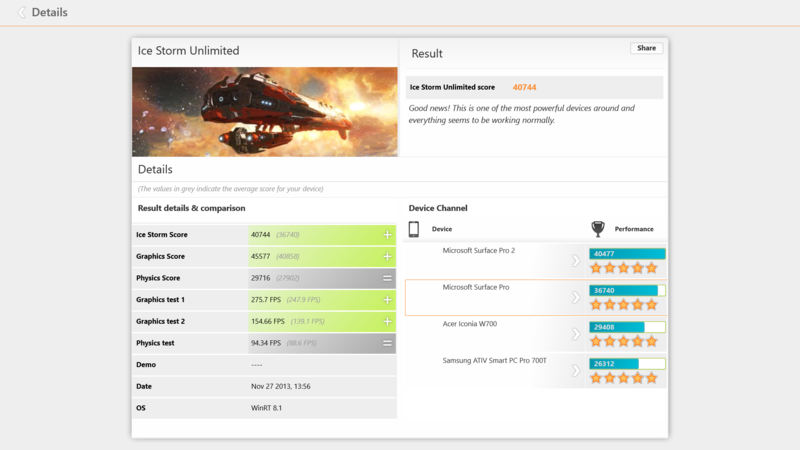Click the Performance trophy icon
Viewport: 800px width, 450px height.
[598, 229]
